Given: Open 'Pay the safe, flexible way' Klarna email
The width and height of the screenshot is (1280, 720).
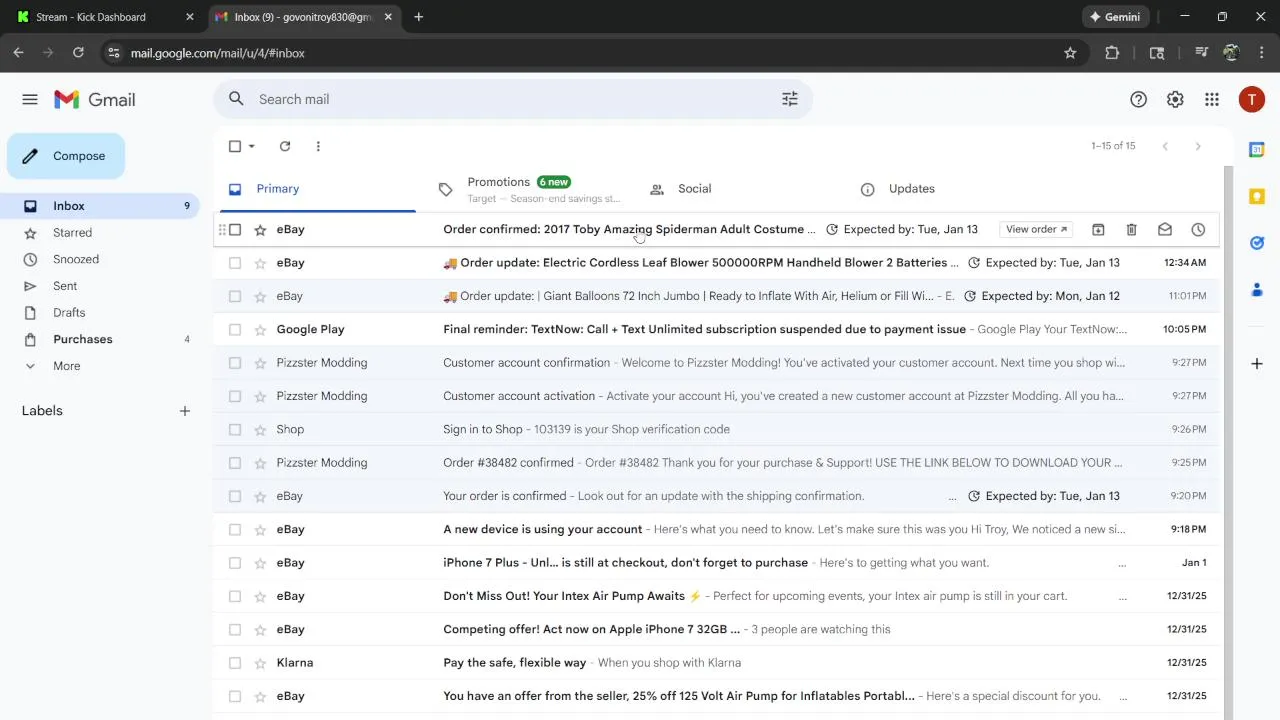Looking at the screenshot, I should click(x=716, y=663).
